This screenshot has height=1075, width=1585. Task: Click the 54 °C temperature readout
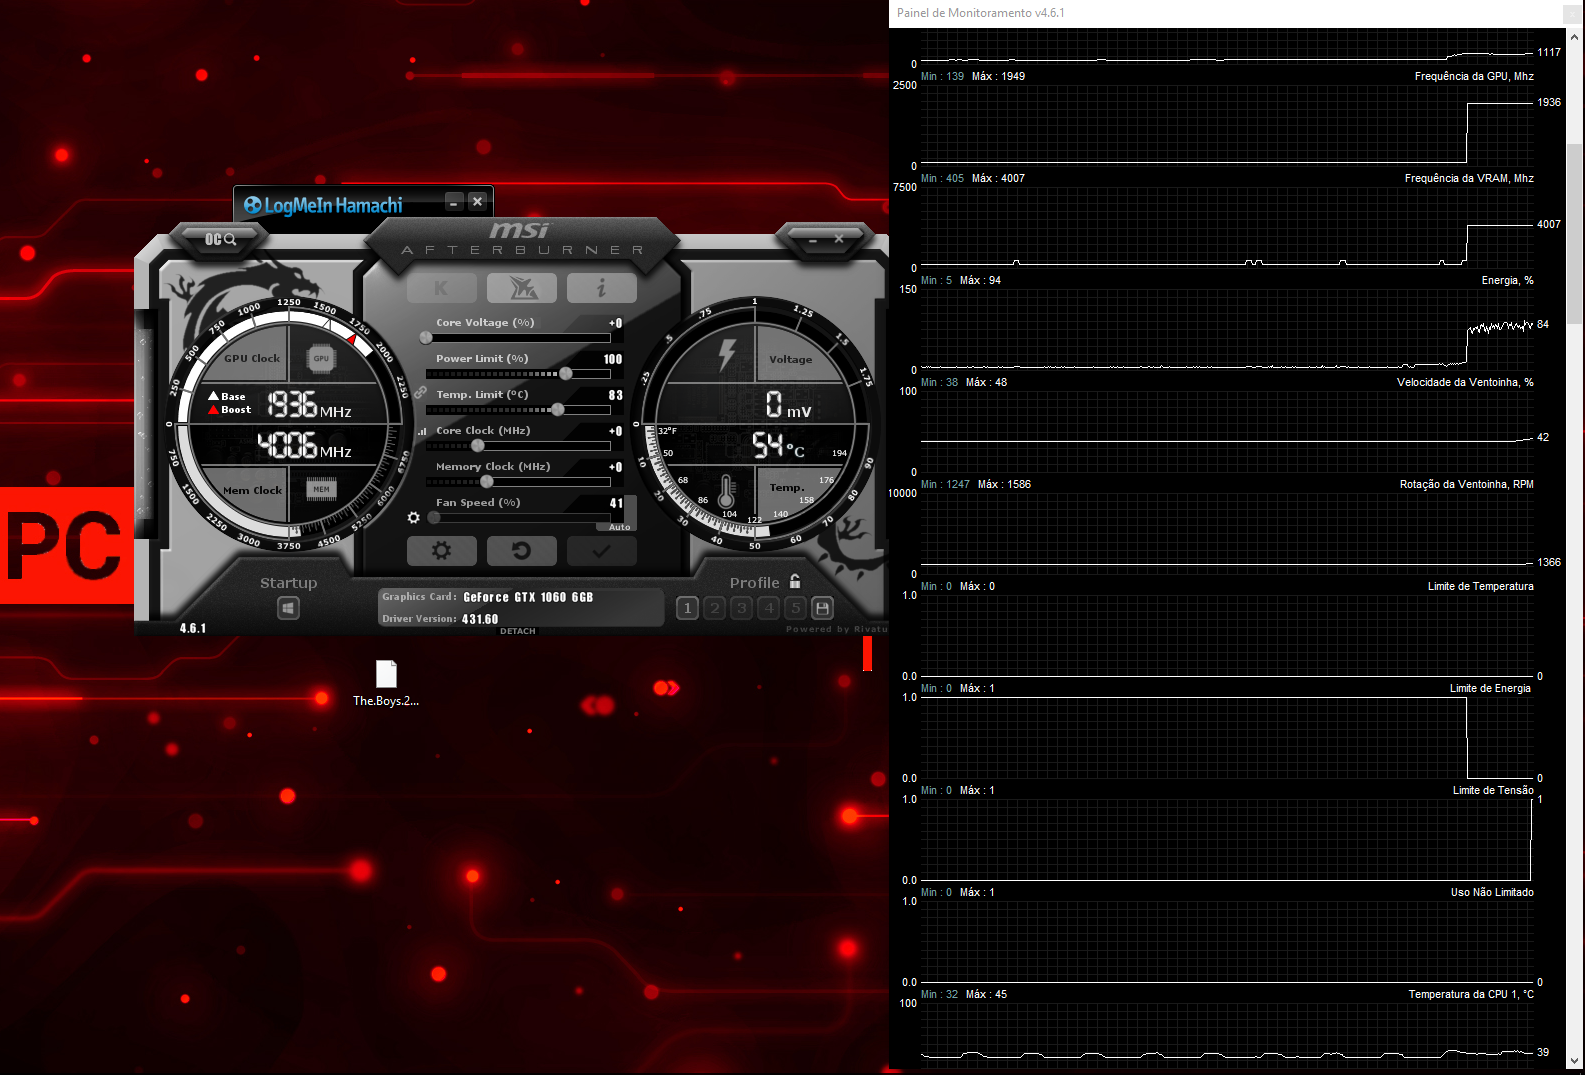pos(778,445)
